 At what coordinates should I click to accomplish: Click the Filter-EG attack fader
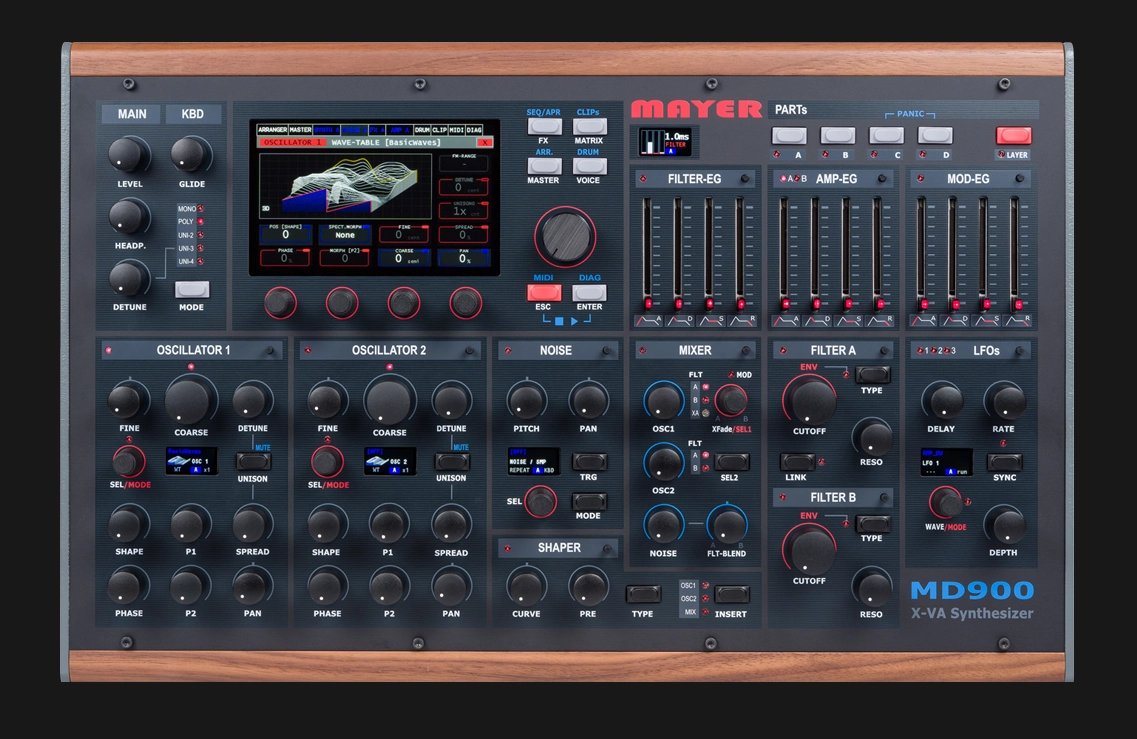pyautogui.click(x=648, y=254)
